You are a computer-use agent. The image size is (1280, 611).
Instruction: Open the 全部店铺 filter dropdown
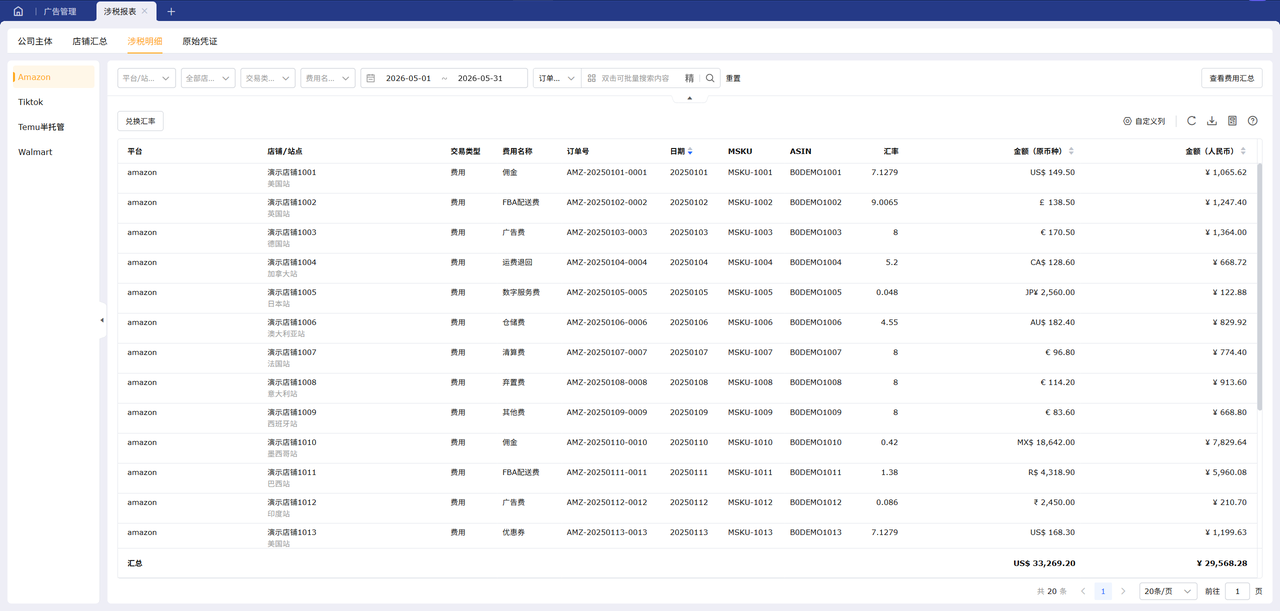[208, 78]
